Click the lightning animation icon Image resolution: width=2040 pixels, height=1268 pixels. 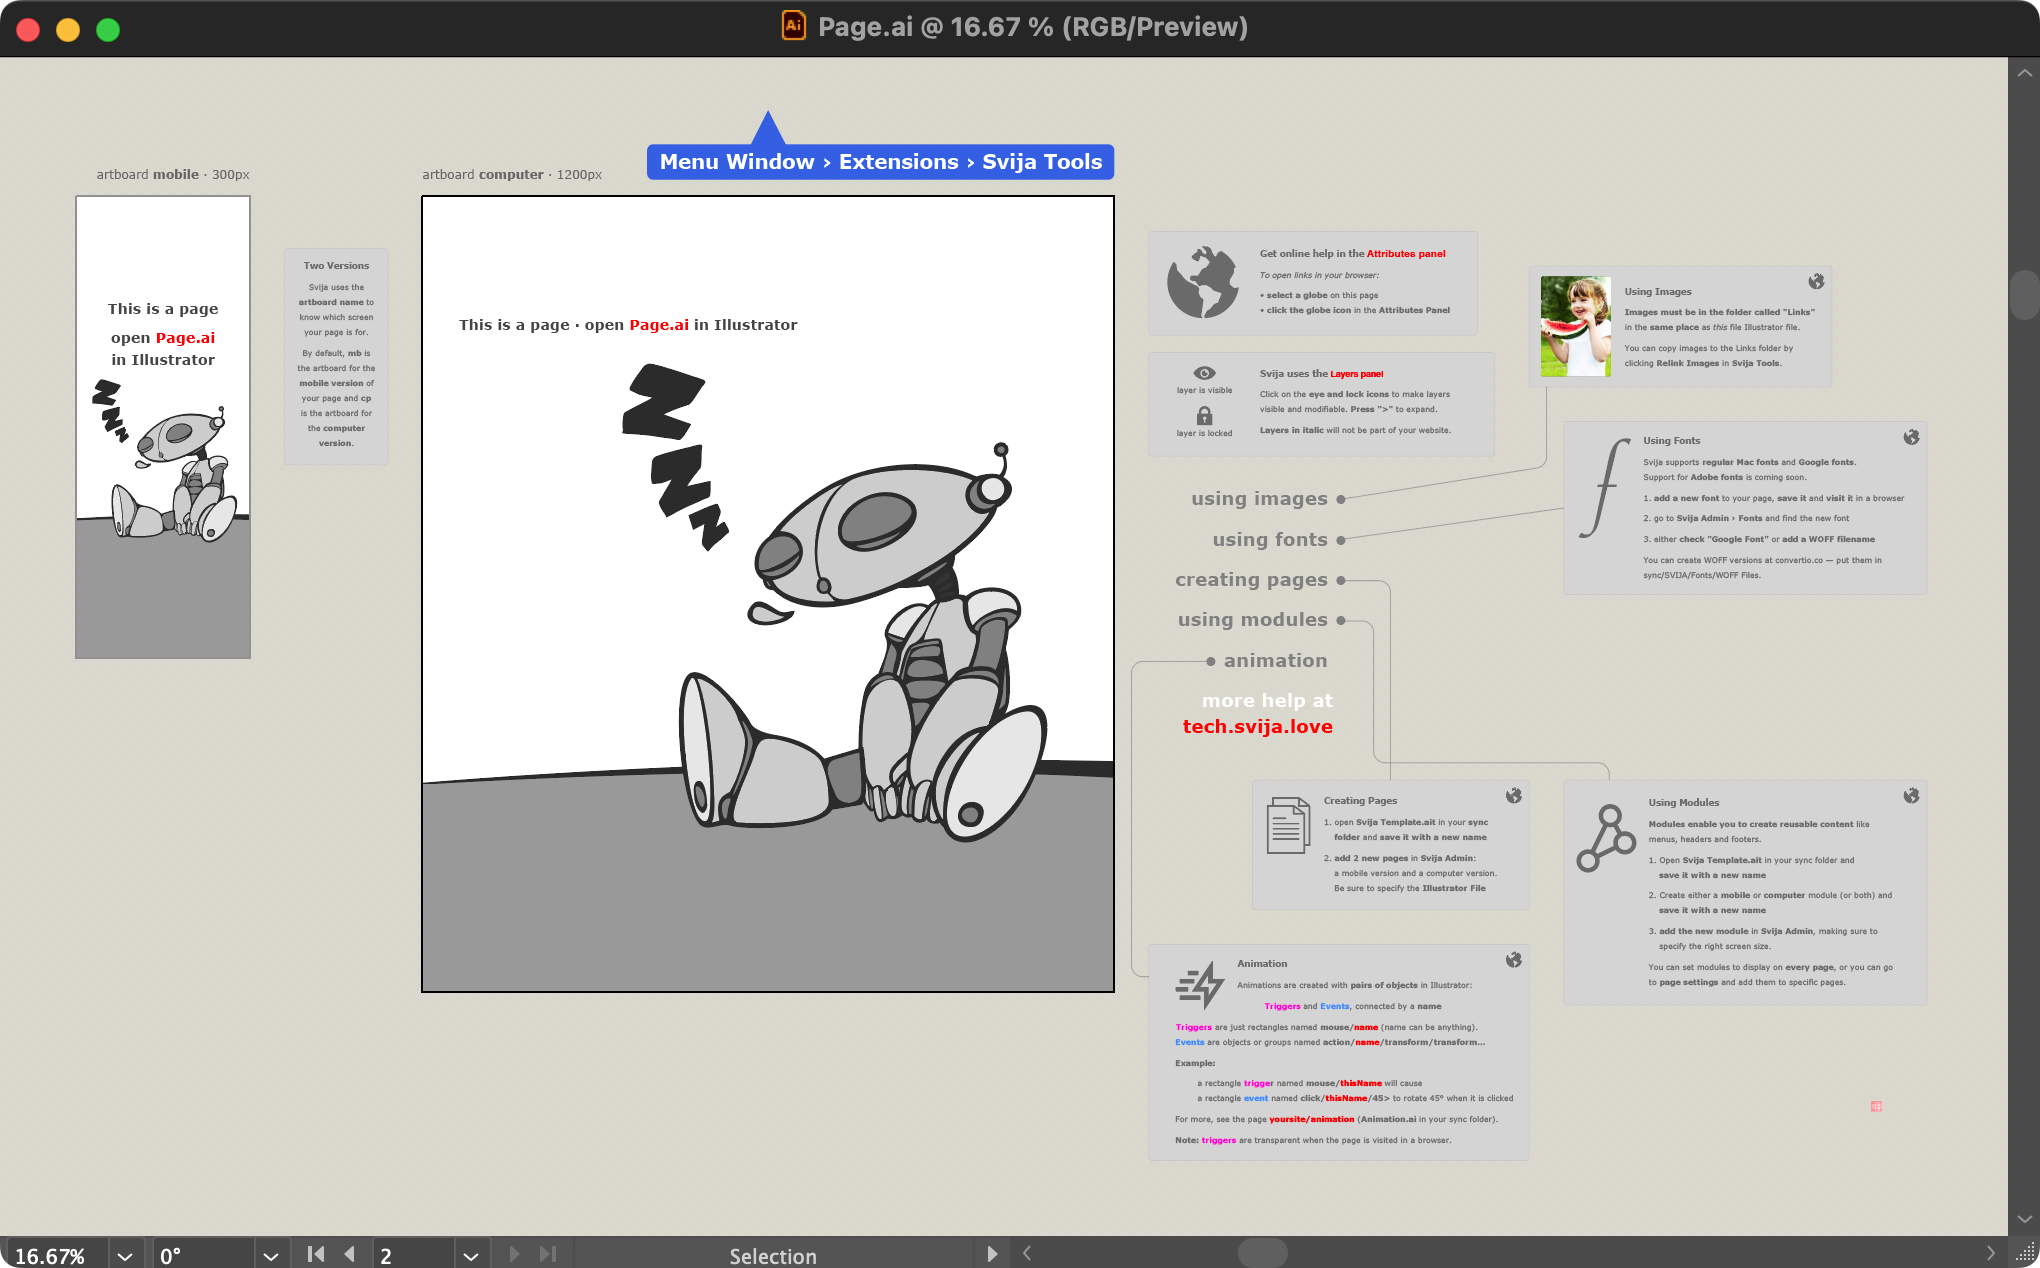coord(1200,985)
